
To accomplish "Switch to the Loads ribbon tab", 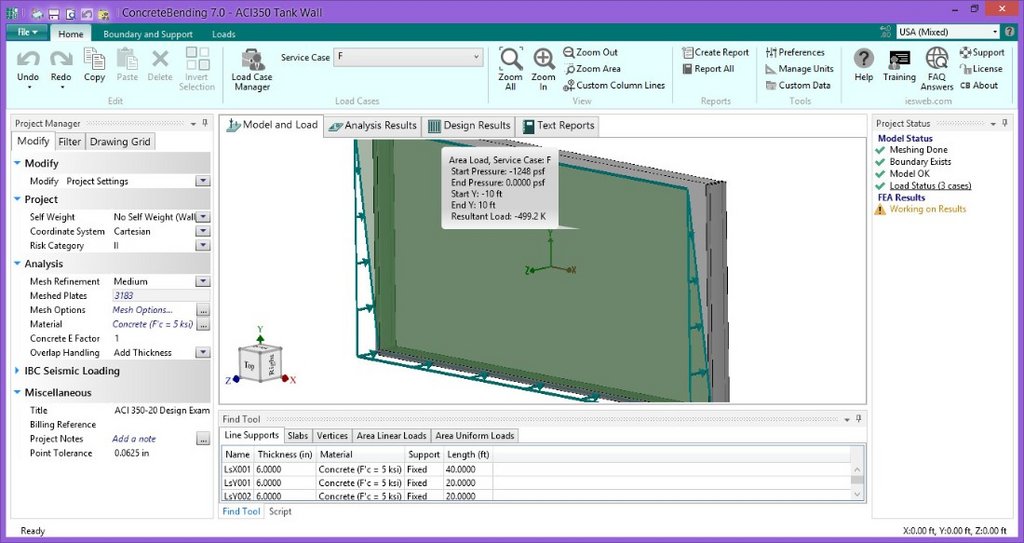I will click(x=223, y=34).
